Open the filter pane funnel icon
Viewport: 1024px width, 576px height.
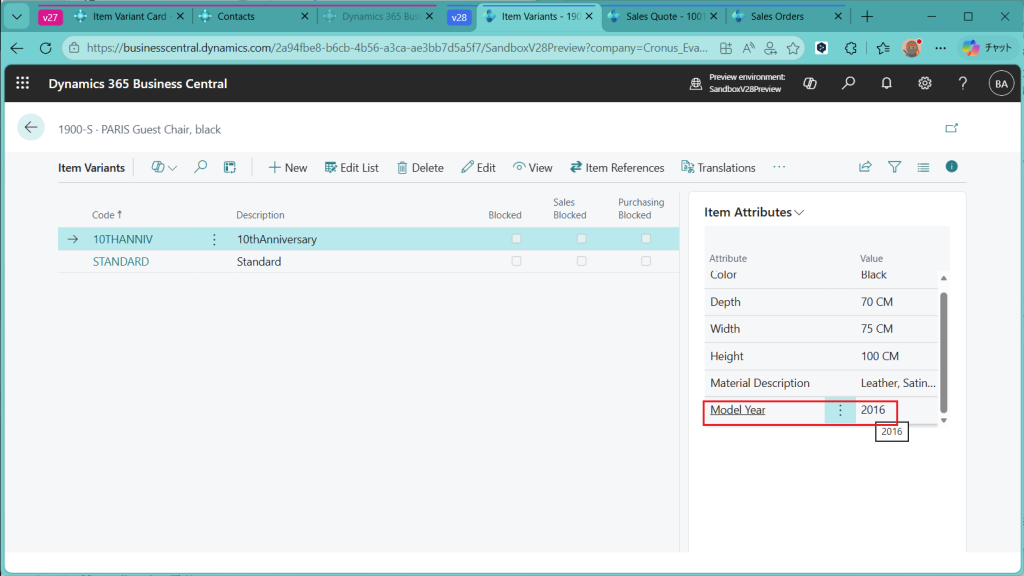895,167
